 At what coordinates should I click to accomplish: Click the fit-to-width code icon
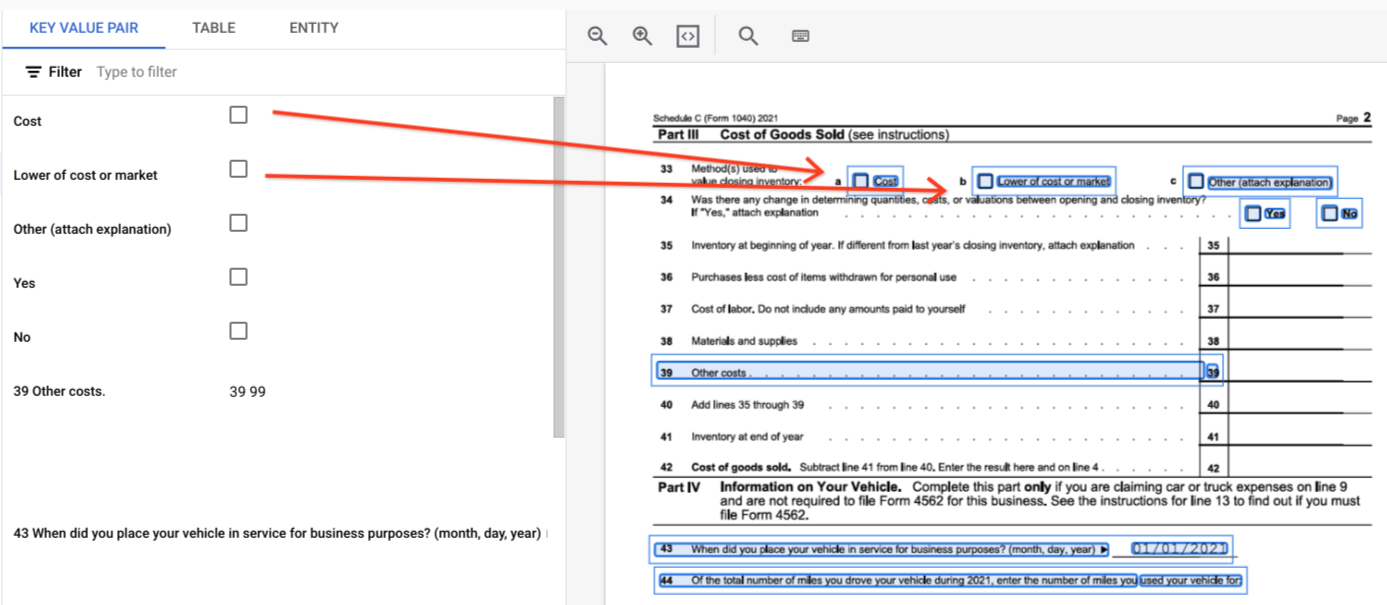[x=687, y=36]
